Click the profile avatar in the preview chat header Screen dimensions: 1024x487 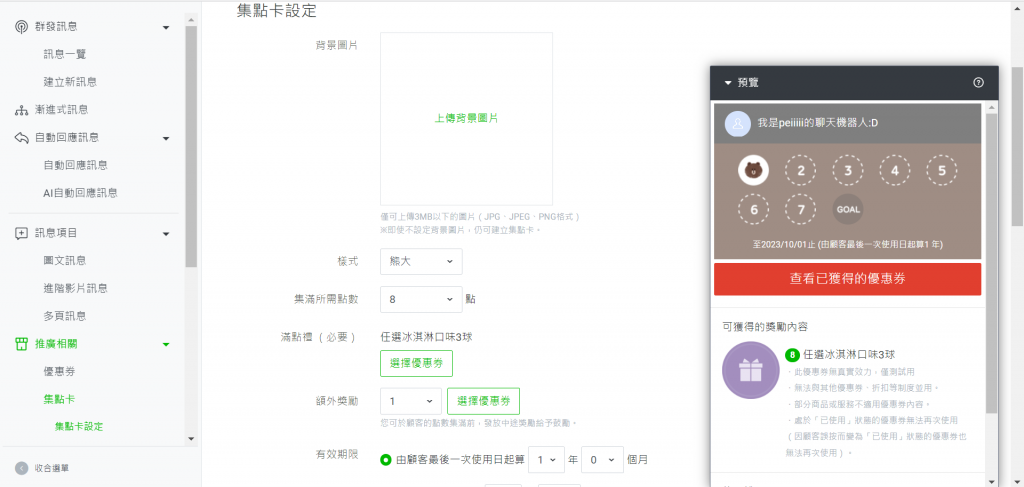click(738, 123)
